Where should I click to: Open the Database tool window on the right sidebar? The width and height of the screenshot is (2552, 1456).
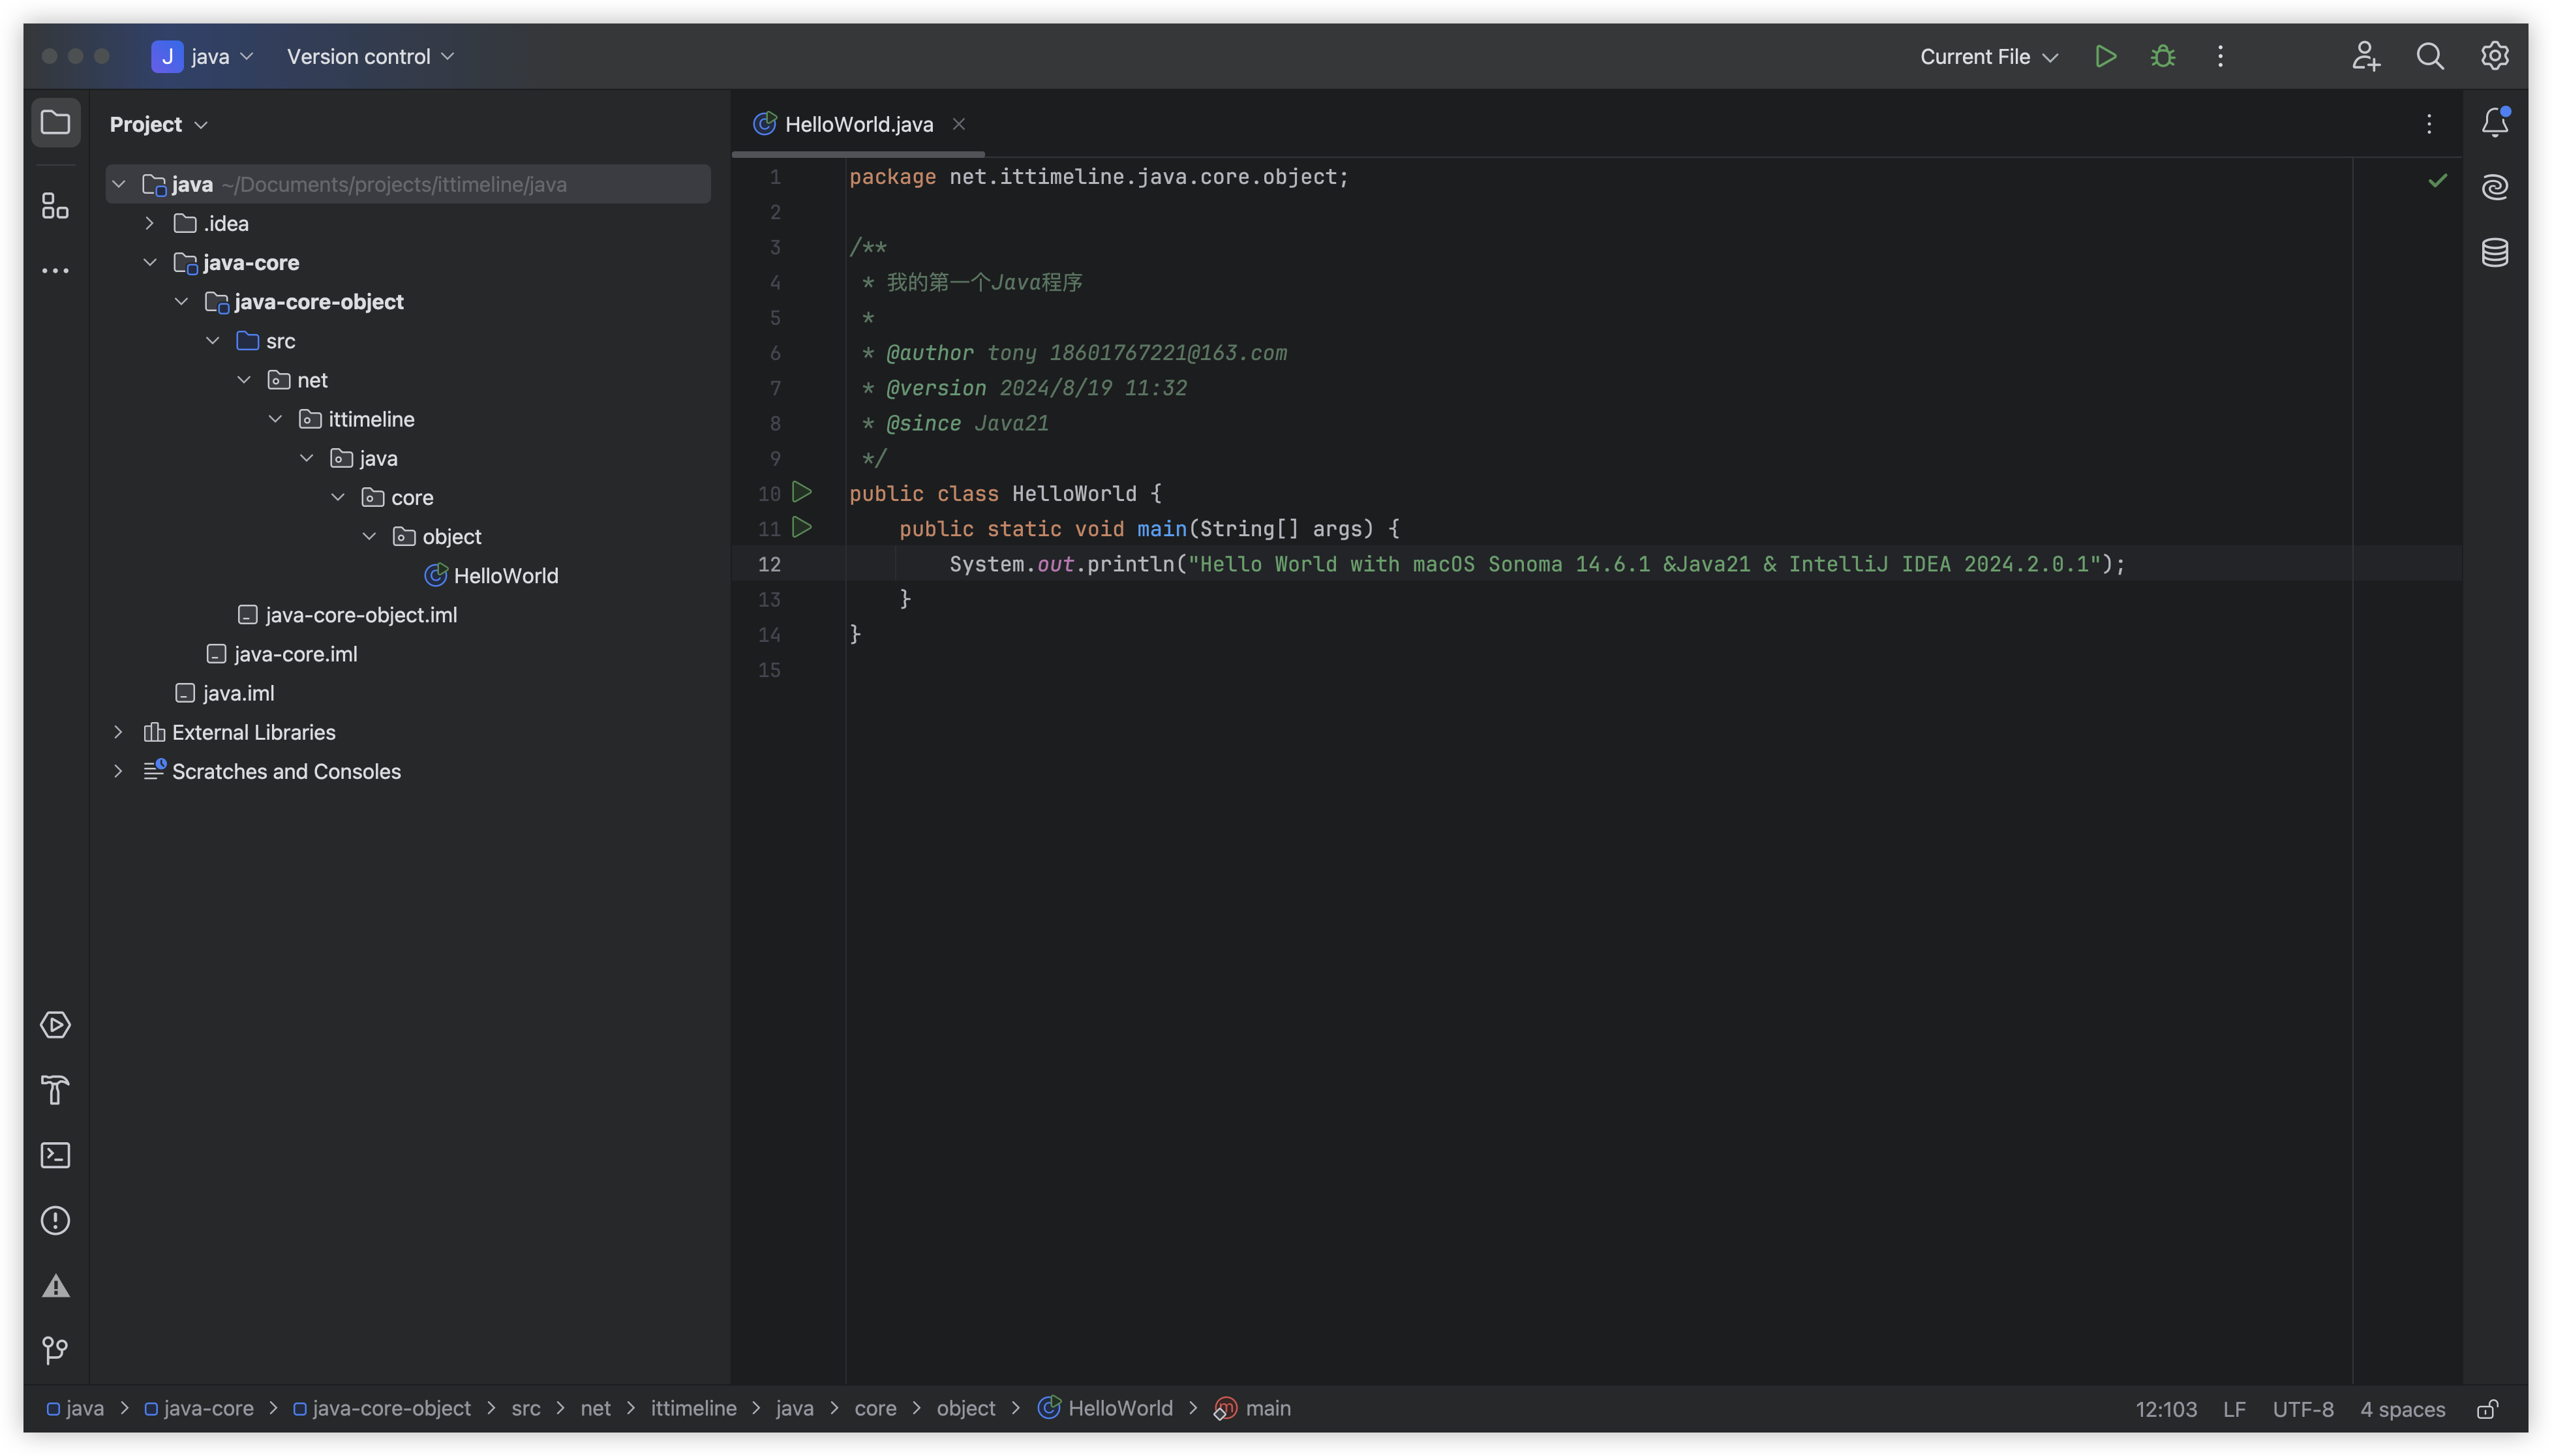[2494, 252]
